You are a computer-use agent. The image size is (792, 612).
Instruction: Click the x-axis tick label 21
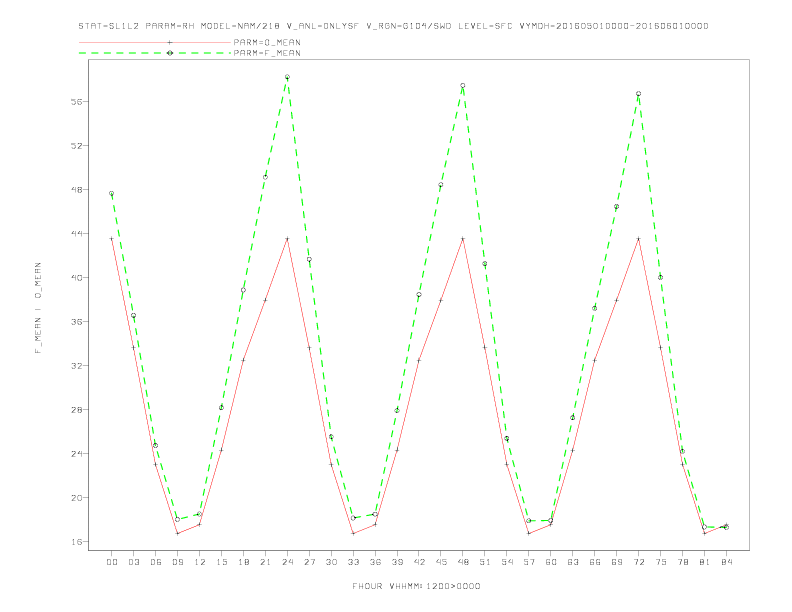coord(265,562)
